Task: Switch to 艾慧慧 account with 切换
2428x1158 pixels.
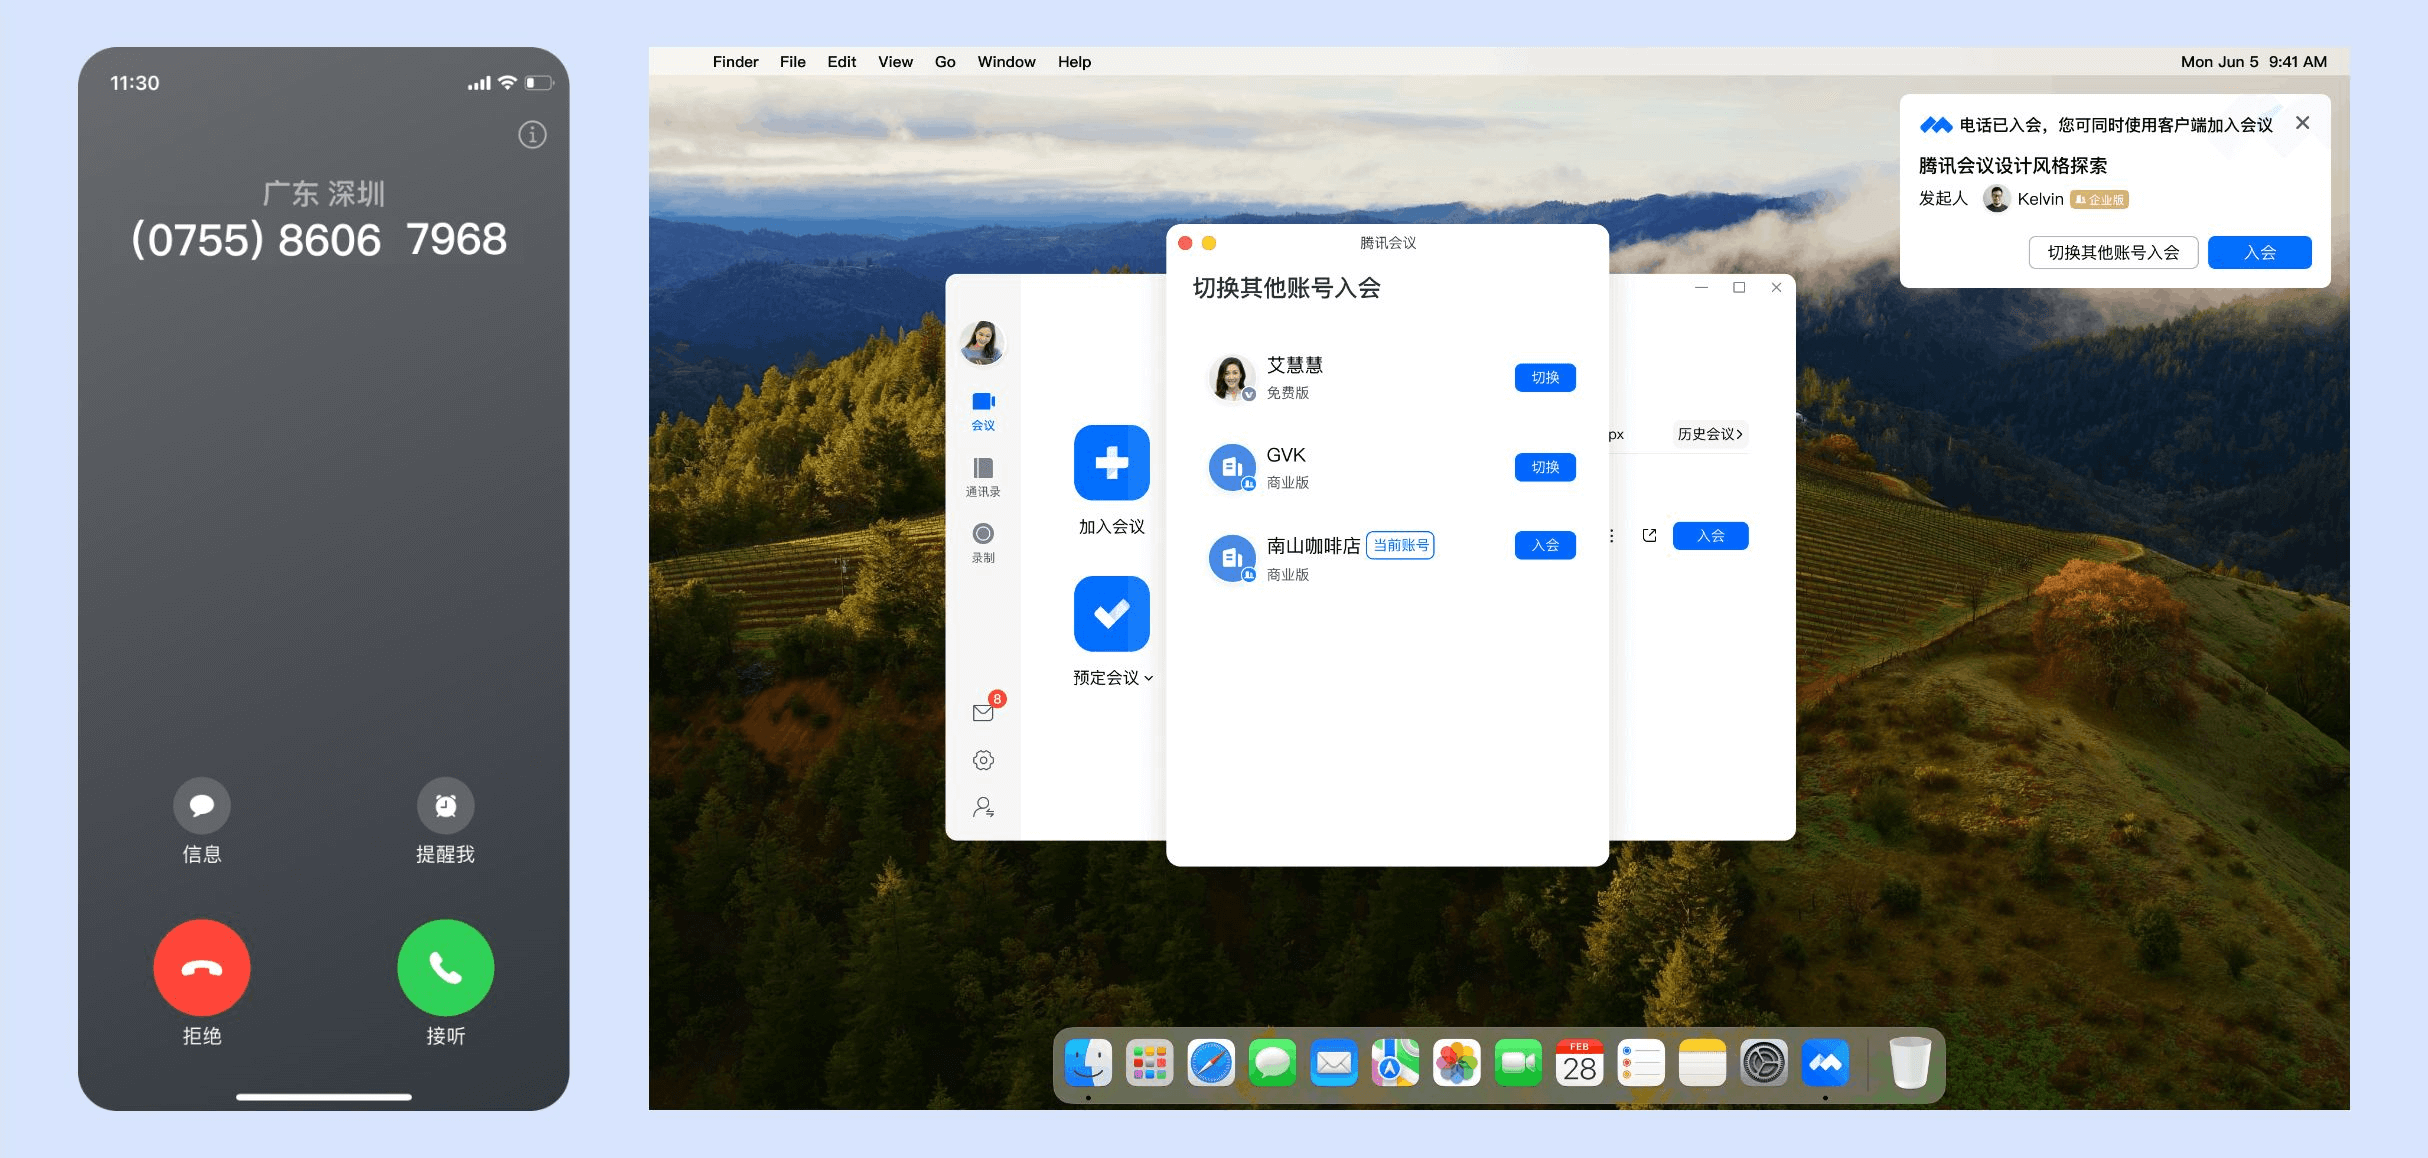Action: click(x=1545, y=377)
